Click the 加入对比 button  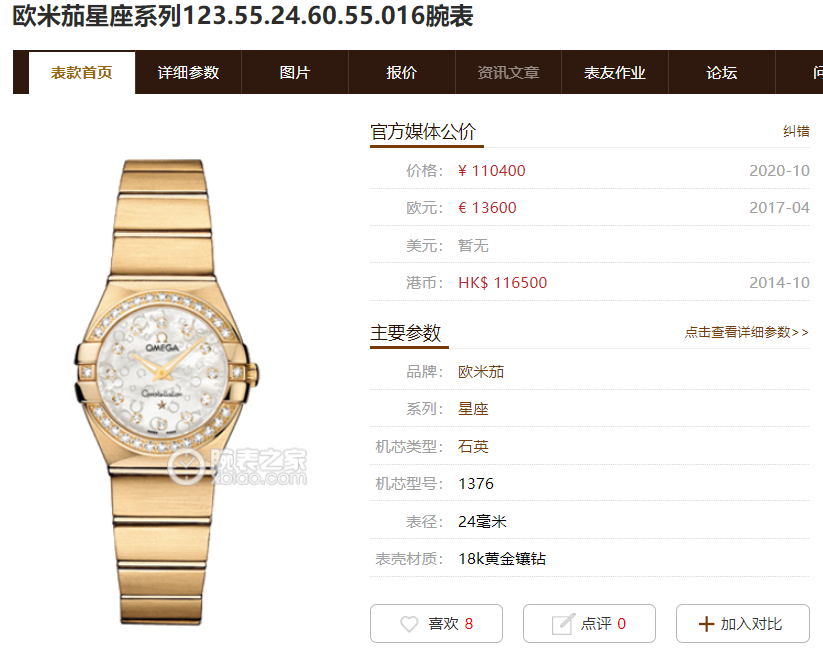tap(743, 624)
